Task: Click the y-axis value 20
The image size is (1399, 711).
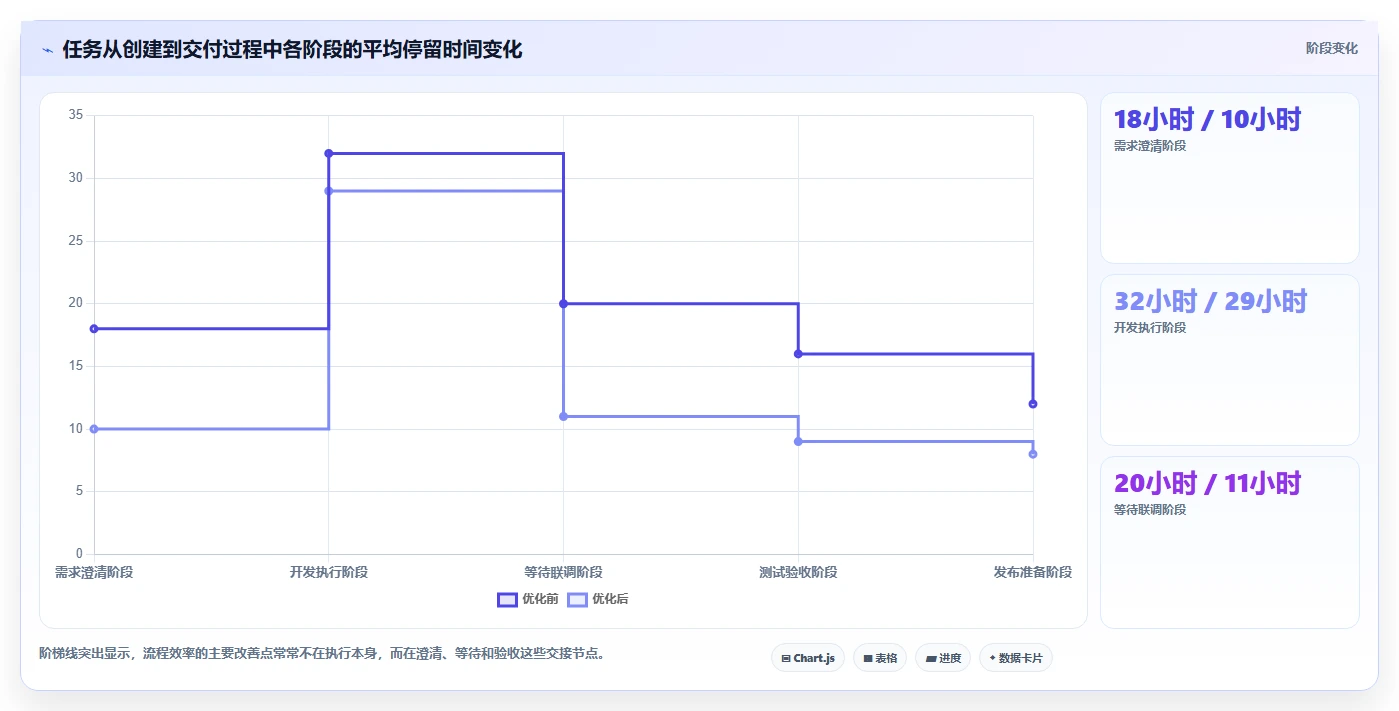Action: (76, 303)
